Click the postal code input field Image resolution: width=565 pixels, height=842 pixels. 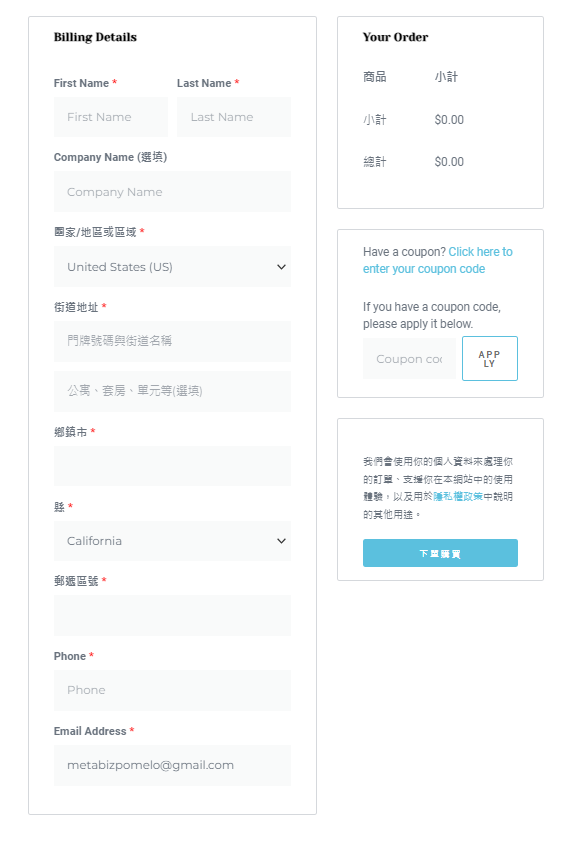(172, 615)
